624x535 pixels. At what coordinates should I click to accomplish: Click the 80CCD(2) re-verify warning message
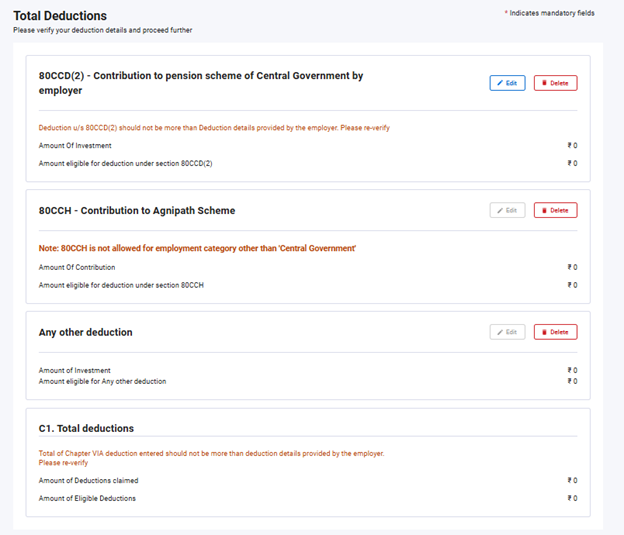pyautogui.click(x=214, y=128)
